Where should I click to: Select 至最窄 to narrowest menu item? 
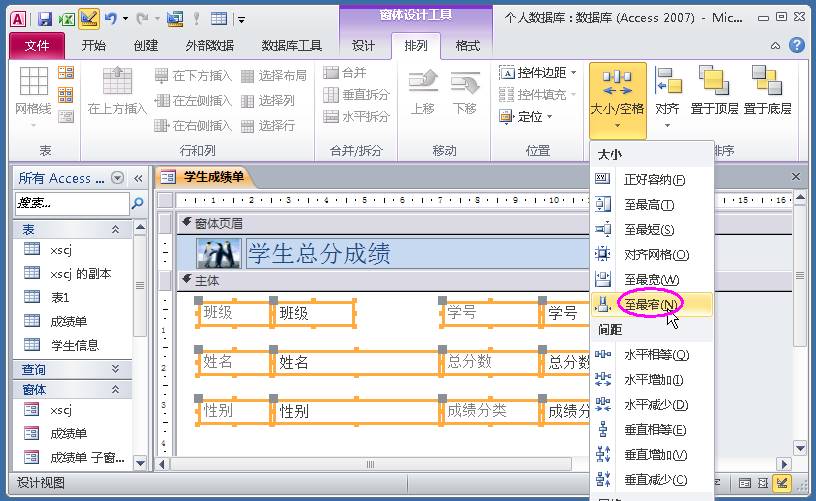(652, 304)
